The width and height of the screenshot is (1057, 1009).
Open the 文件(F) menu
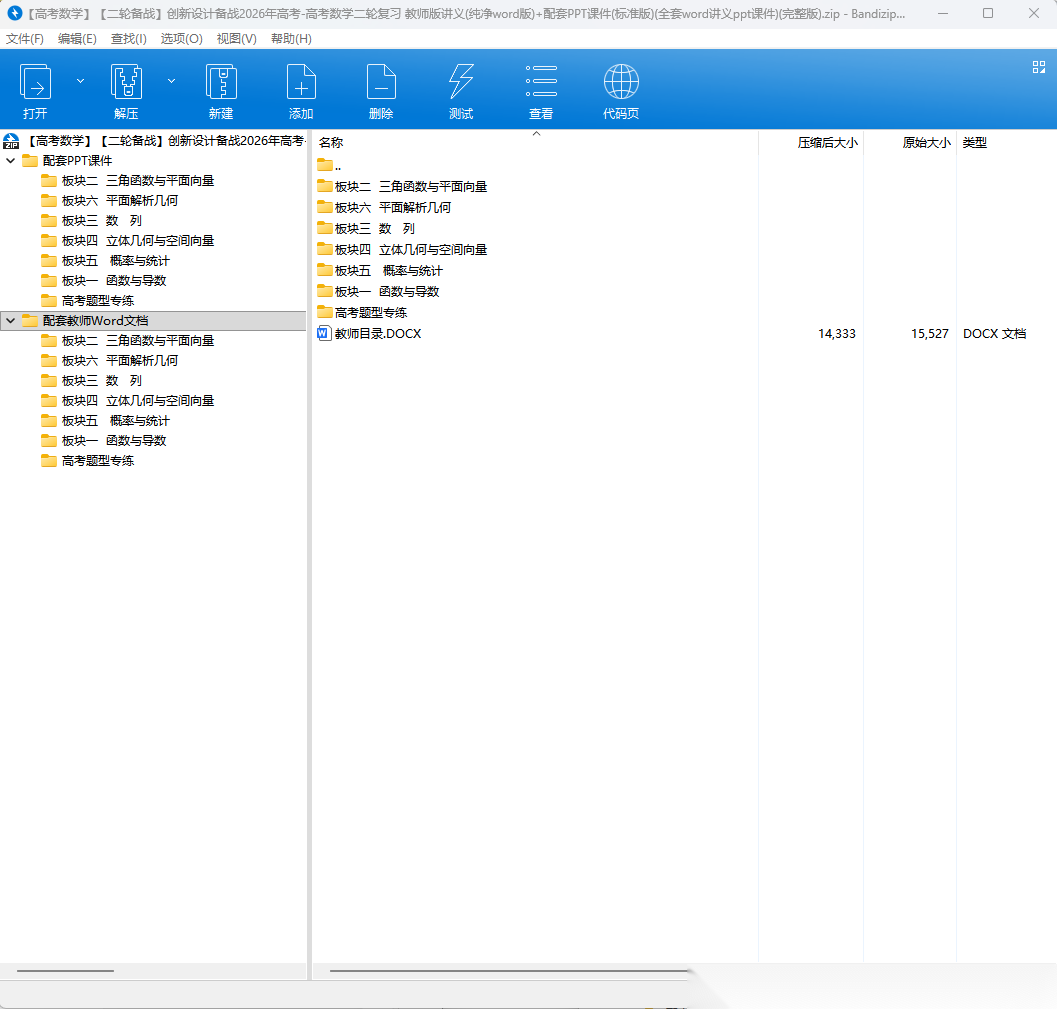coord(25,39)
